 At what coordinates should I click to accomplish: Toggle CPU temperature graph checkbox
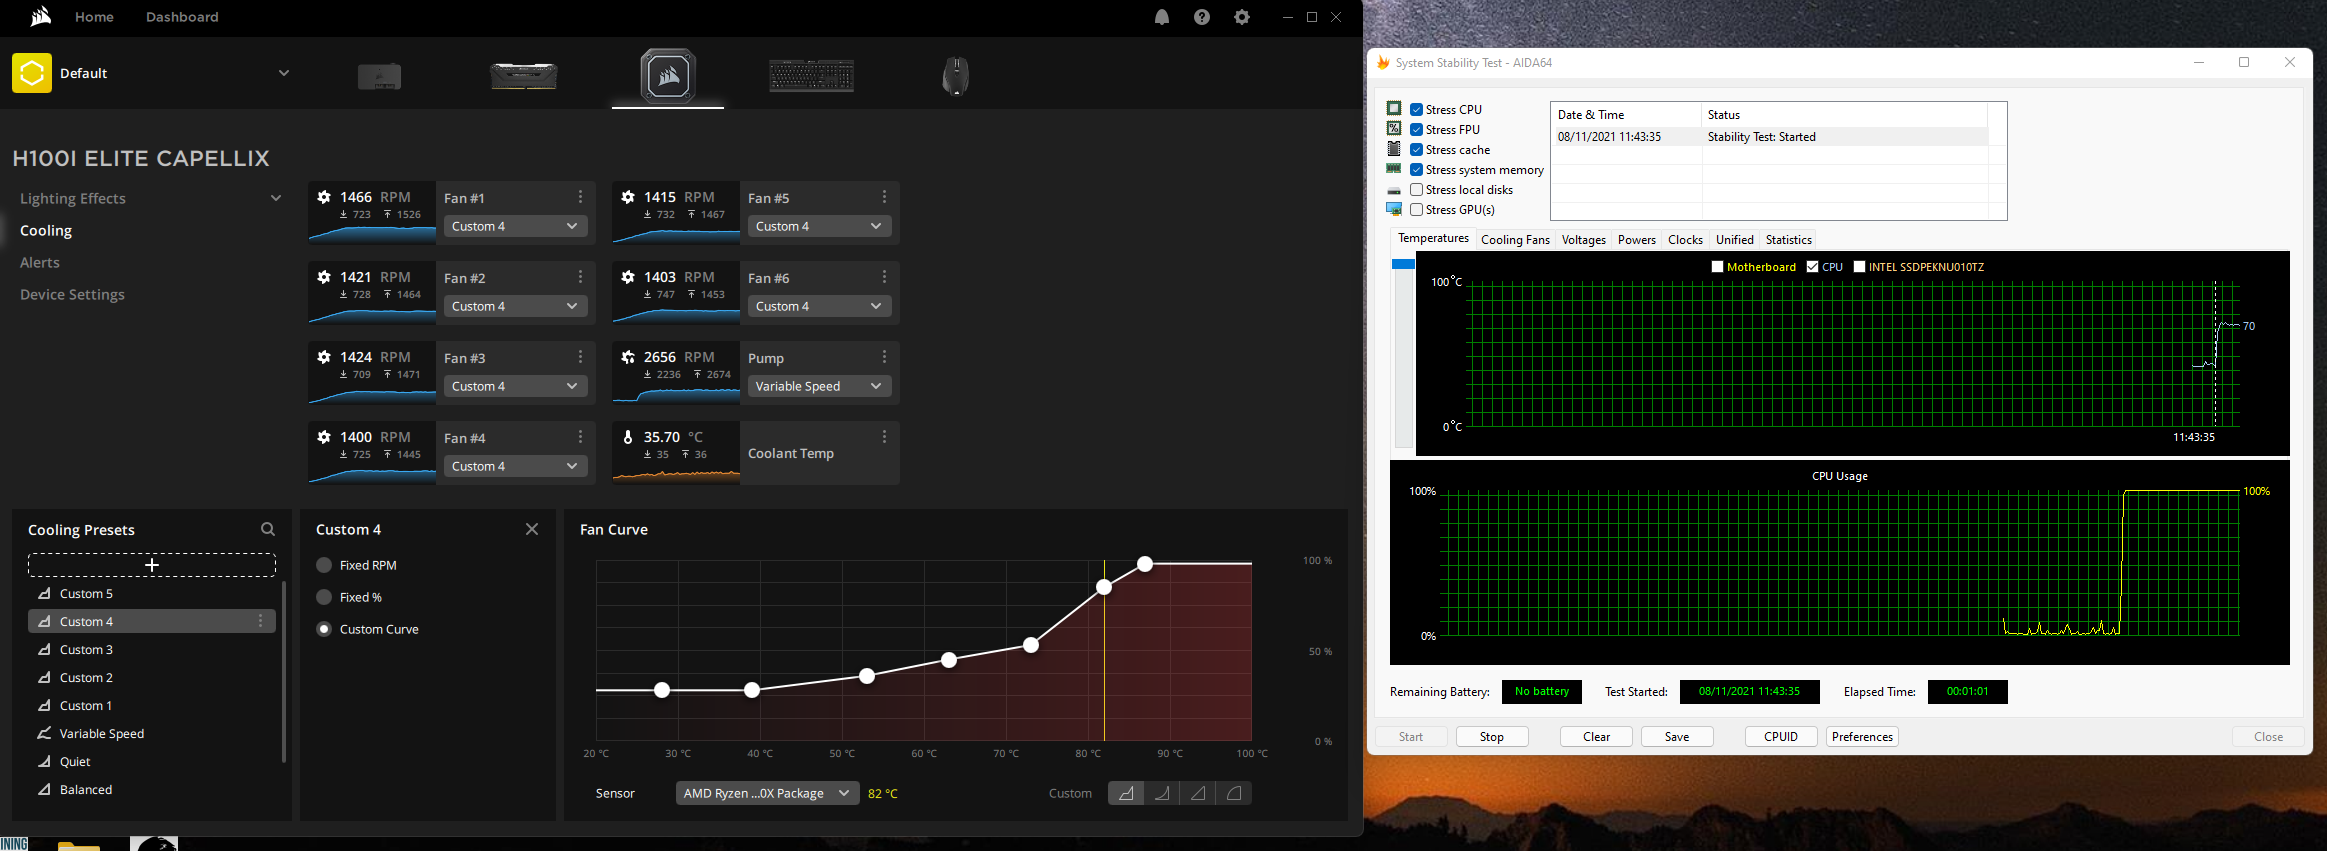1813,267
